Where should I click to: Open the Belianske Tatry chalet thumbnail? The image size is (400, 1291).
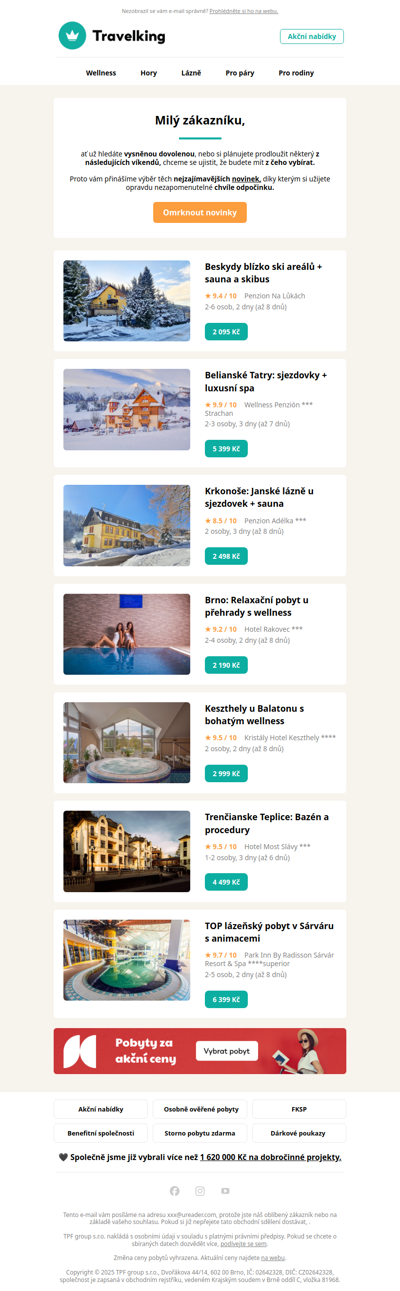[127, 410]
